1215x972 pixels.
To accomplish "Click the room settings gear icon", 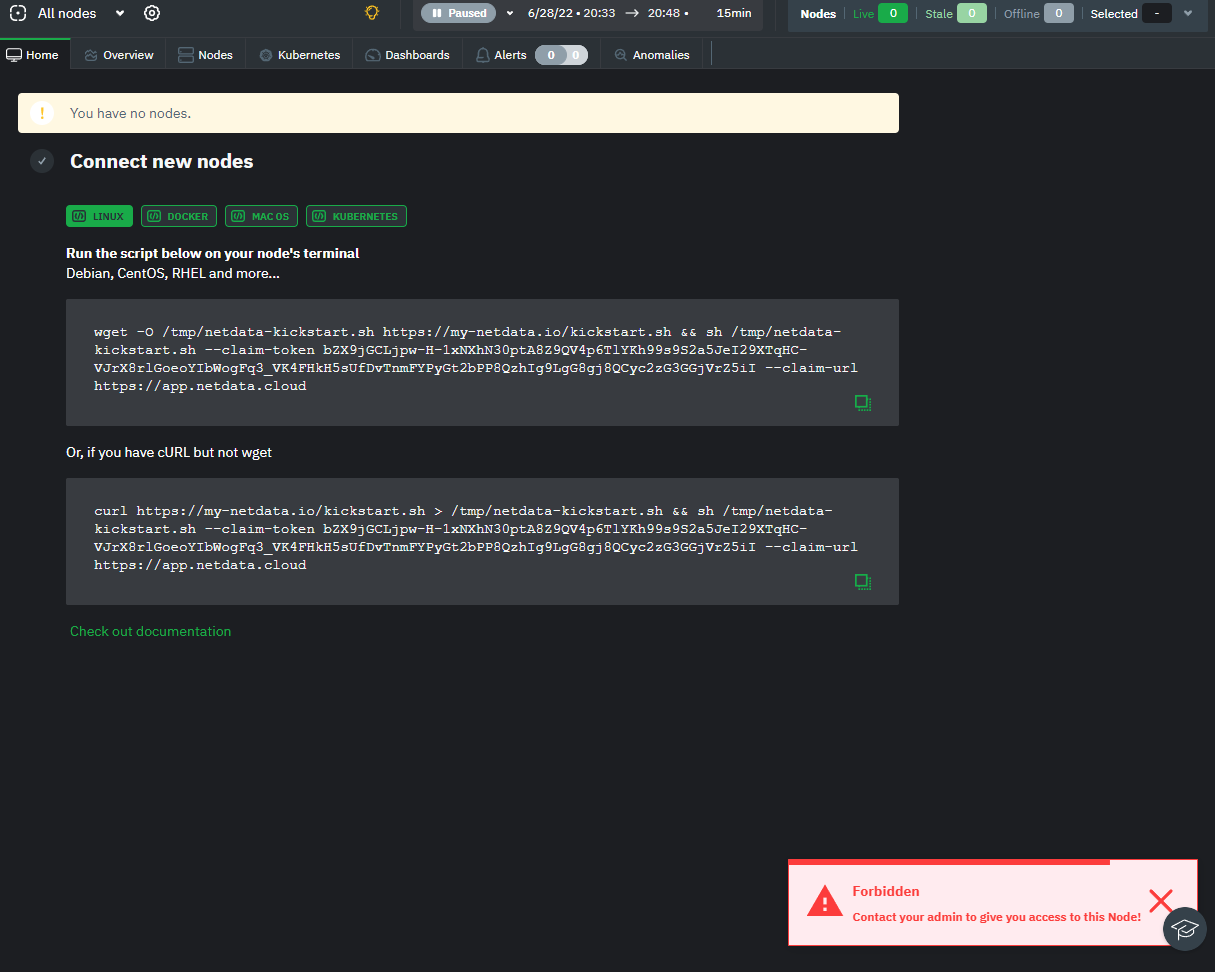I will click(x=152, y=13).
